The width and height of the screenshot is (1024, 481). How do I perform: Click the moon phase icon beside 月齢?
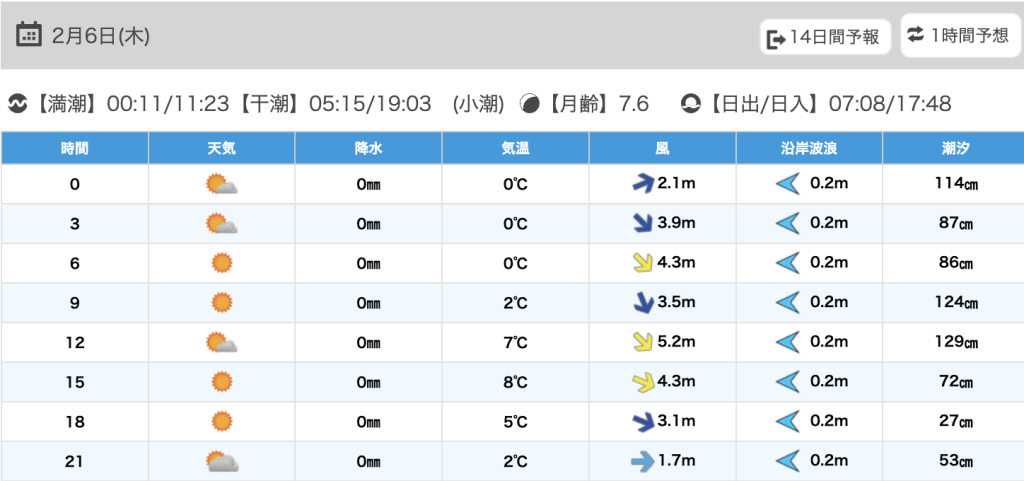pyautogui.click(x=530, y=103)
